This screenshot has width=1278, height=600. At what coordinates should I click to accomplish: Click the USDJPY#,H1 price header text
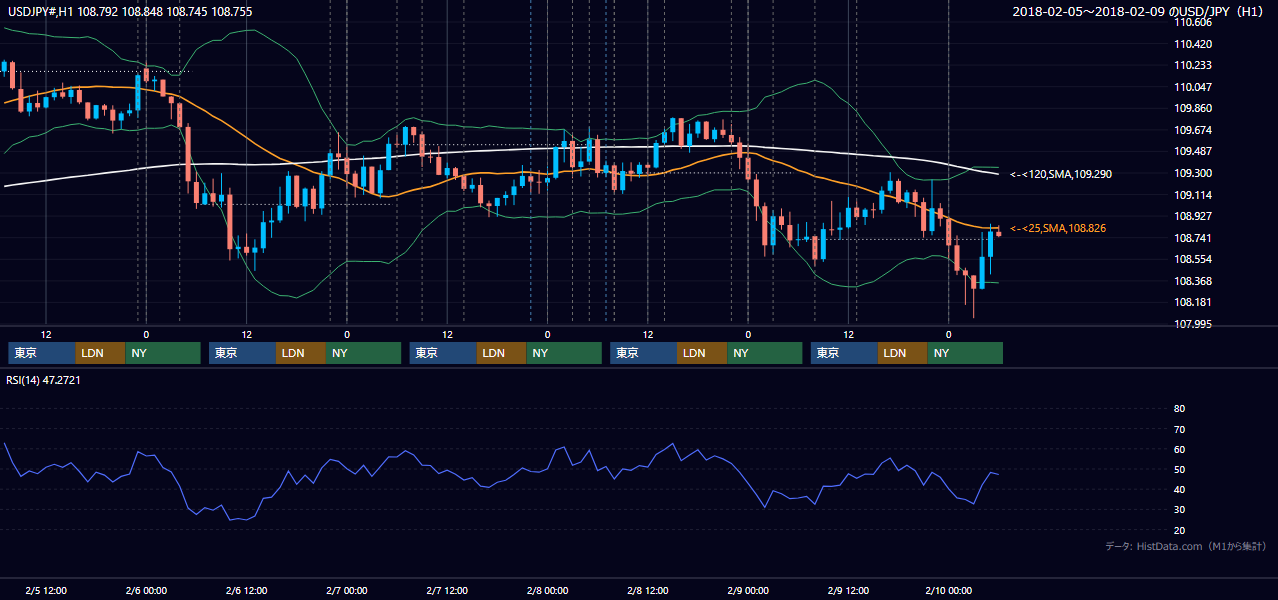click(x=130, y=12)
